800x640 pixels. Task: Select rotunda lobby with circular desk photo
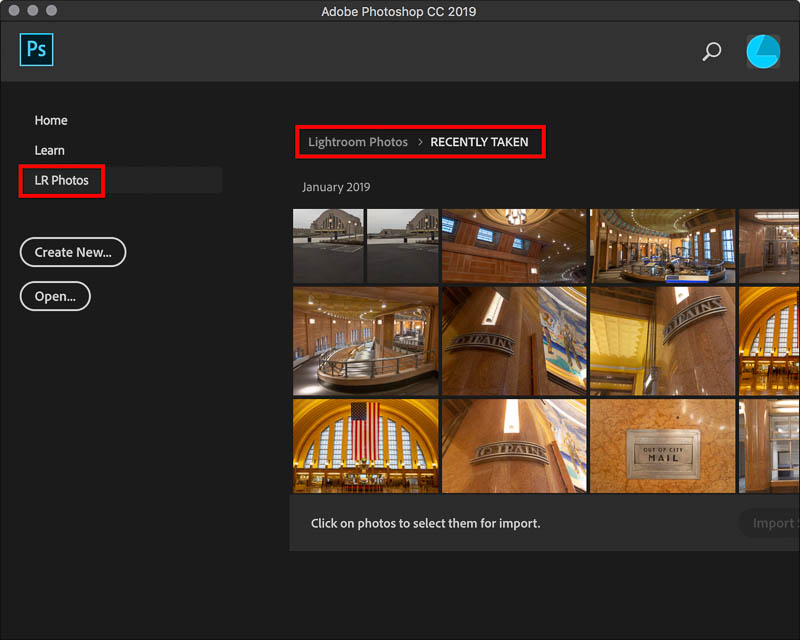pyautogui.click(x=663, y=245)
